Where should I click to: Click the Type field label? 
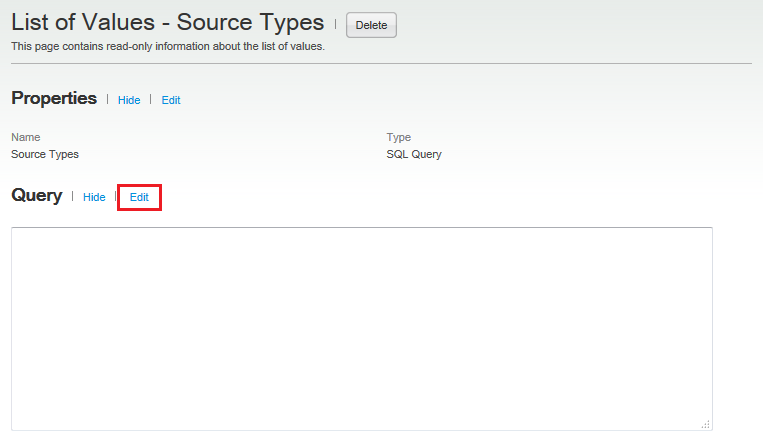click(398, 137)
